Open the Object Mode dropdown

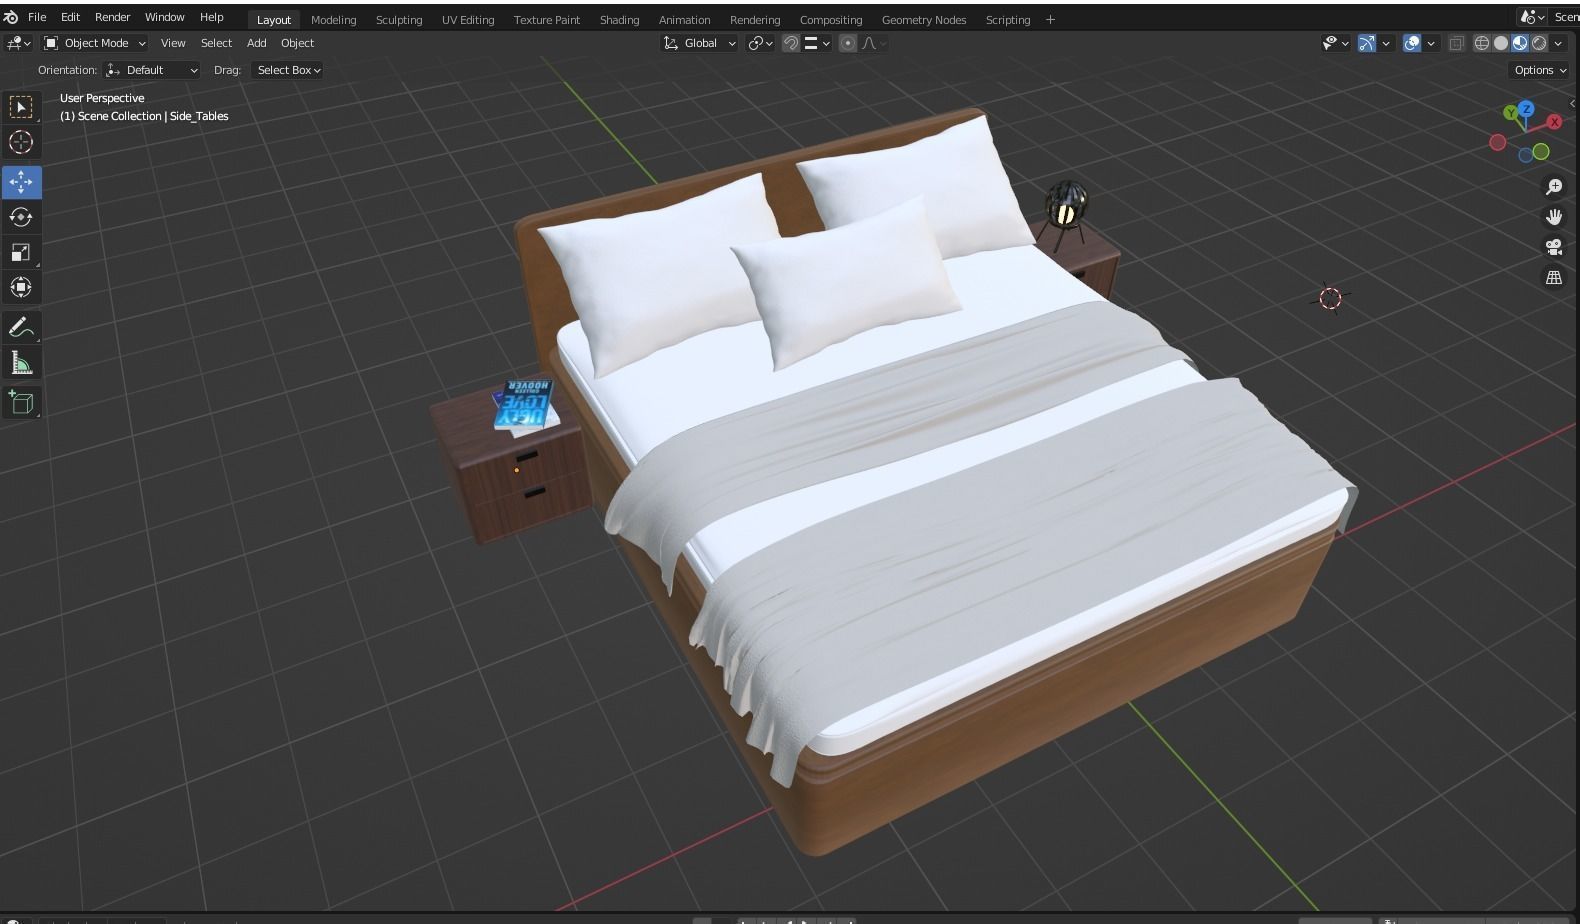[95, 43]
